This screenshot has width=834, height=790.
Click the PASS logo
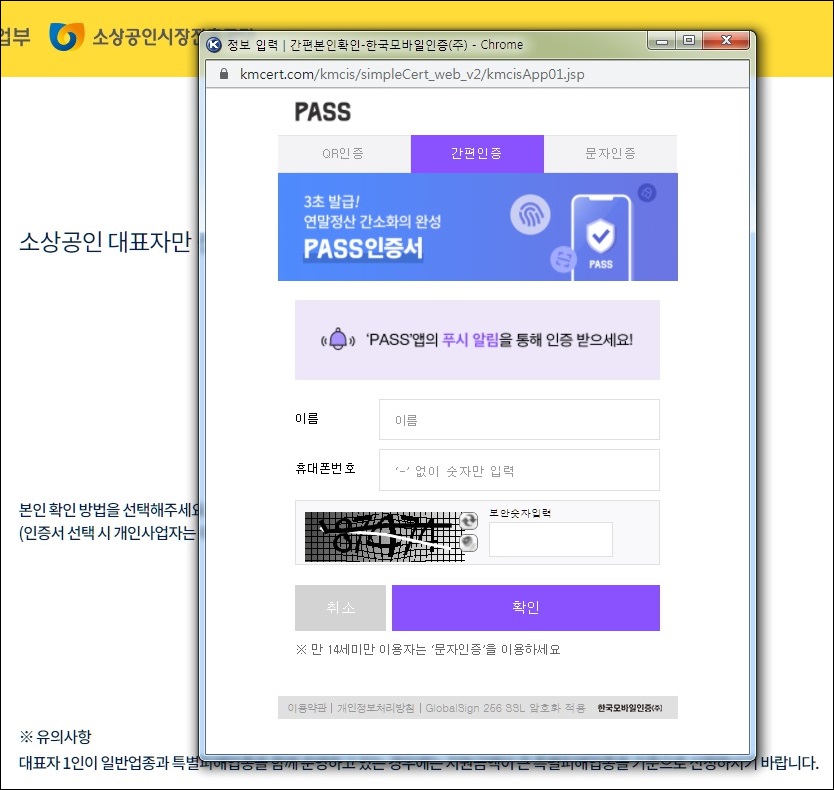coord(323,112)
